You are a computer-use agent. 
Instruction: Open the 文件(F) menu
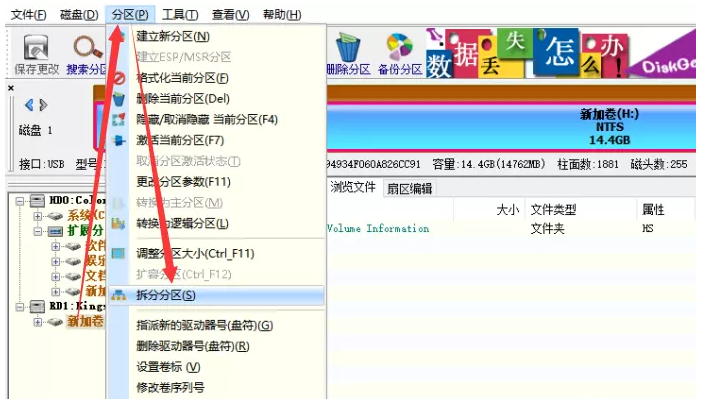point(28,15)
